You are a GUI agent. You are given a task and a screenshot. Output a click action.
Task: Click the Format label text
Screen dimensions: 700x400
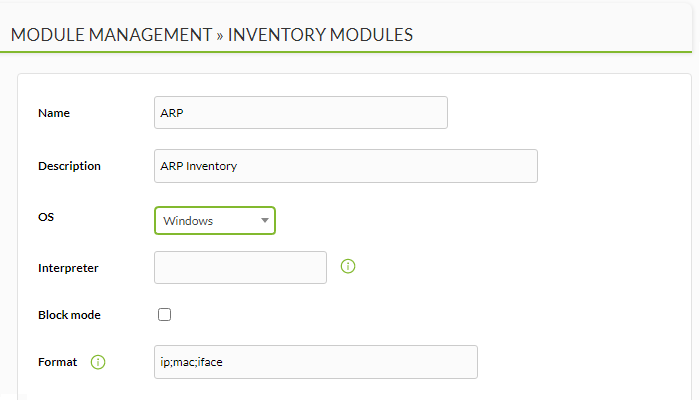57,362
